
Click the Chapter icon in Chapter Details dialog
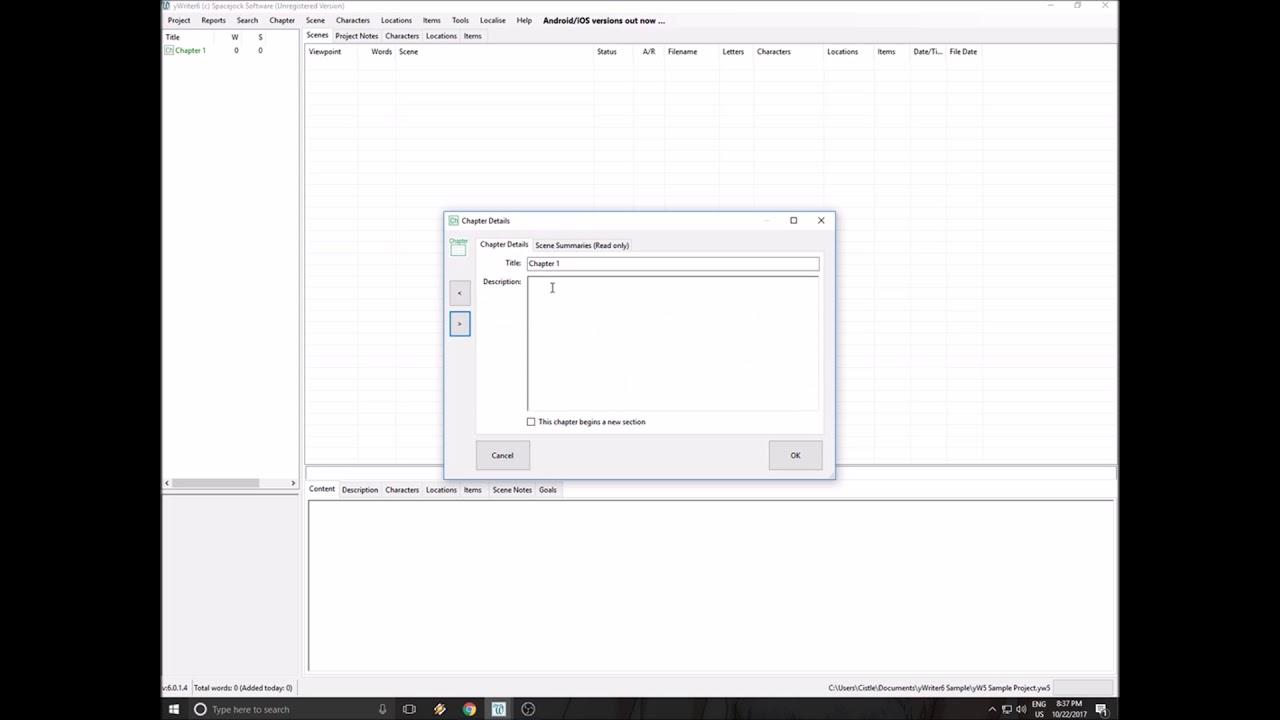458,248
